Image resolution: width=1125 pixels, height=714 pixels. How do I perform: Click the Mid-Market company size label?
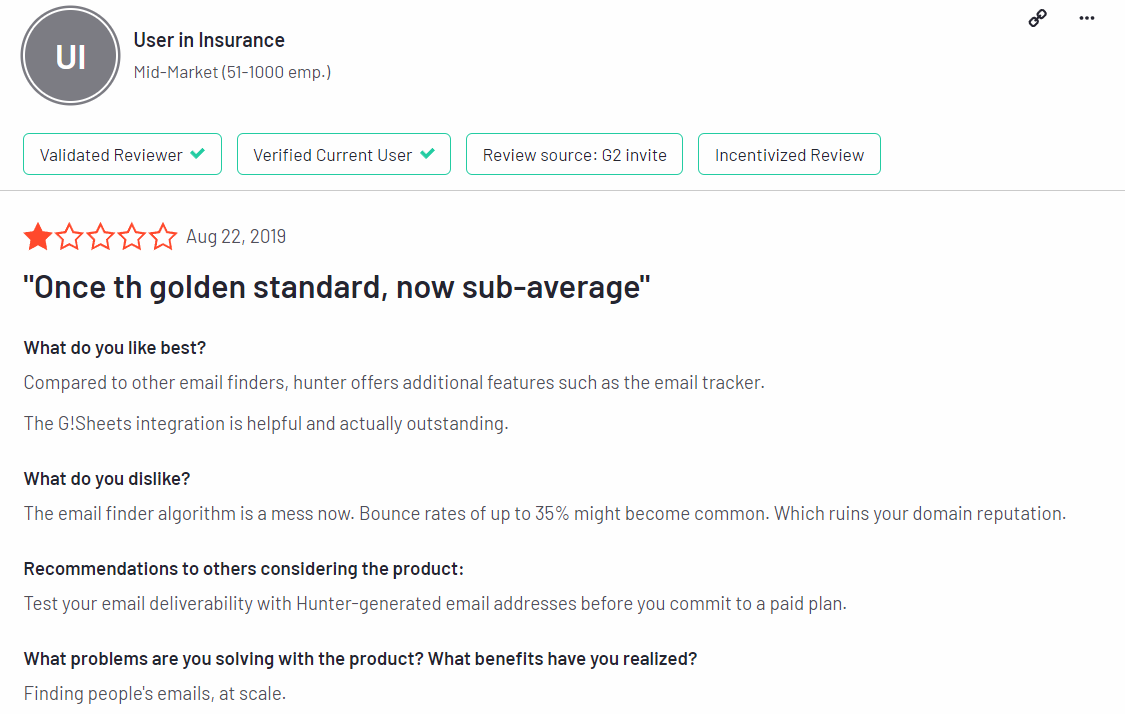click(x=232, y=72)
